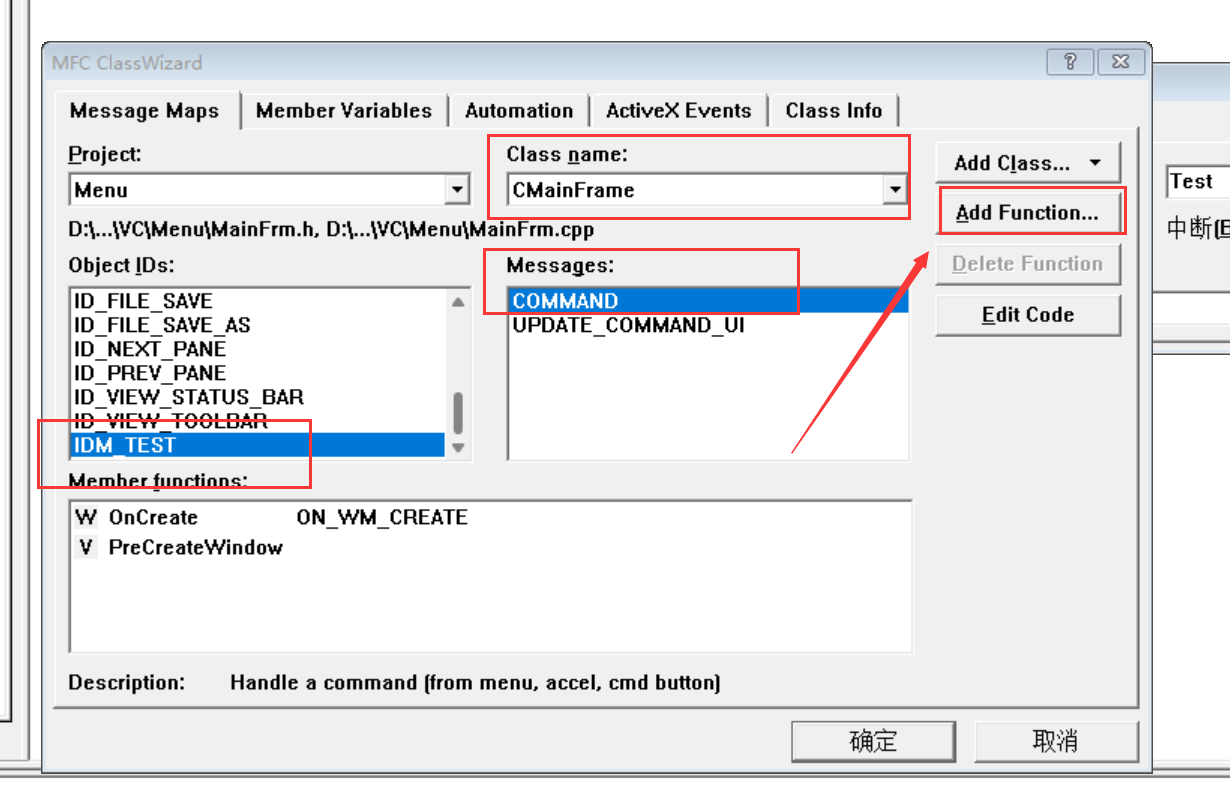Select ID_NEXT_PANE in Object IDs list
This screenshot has width=1230, height=806.
coord(257,349)
